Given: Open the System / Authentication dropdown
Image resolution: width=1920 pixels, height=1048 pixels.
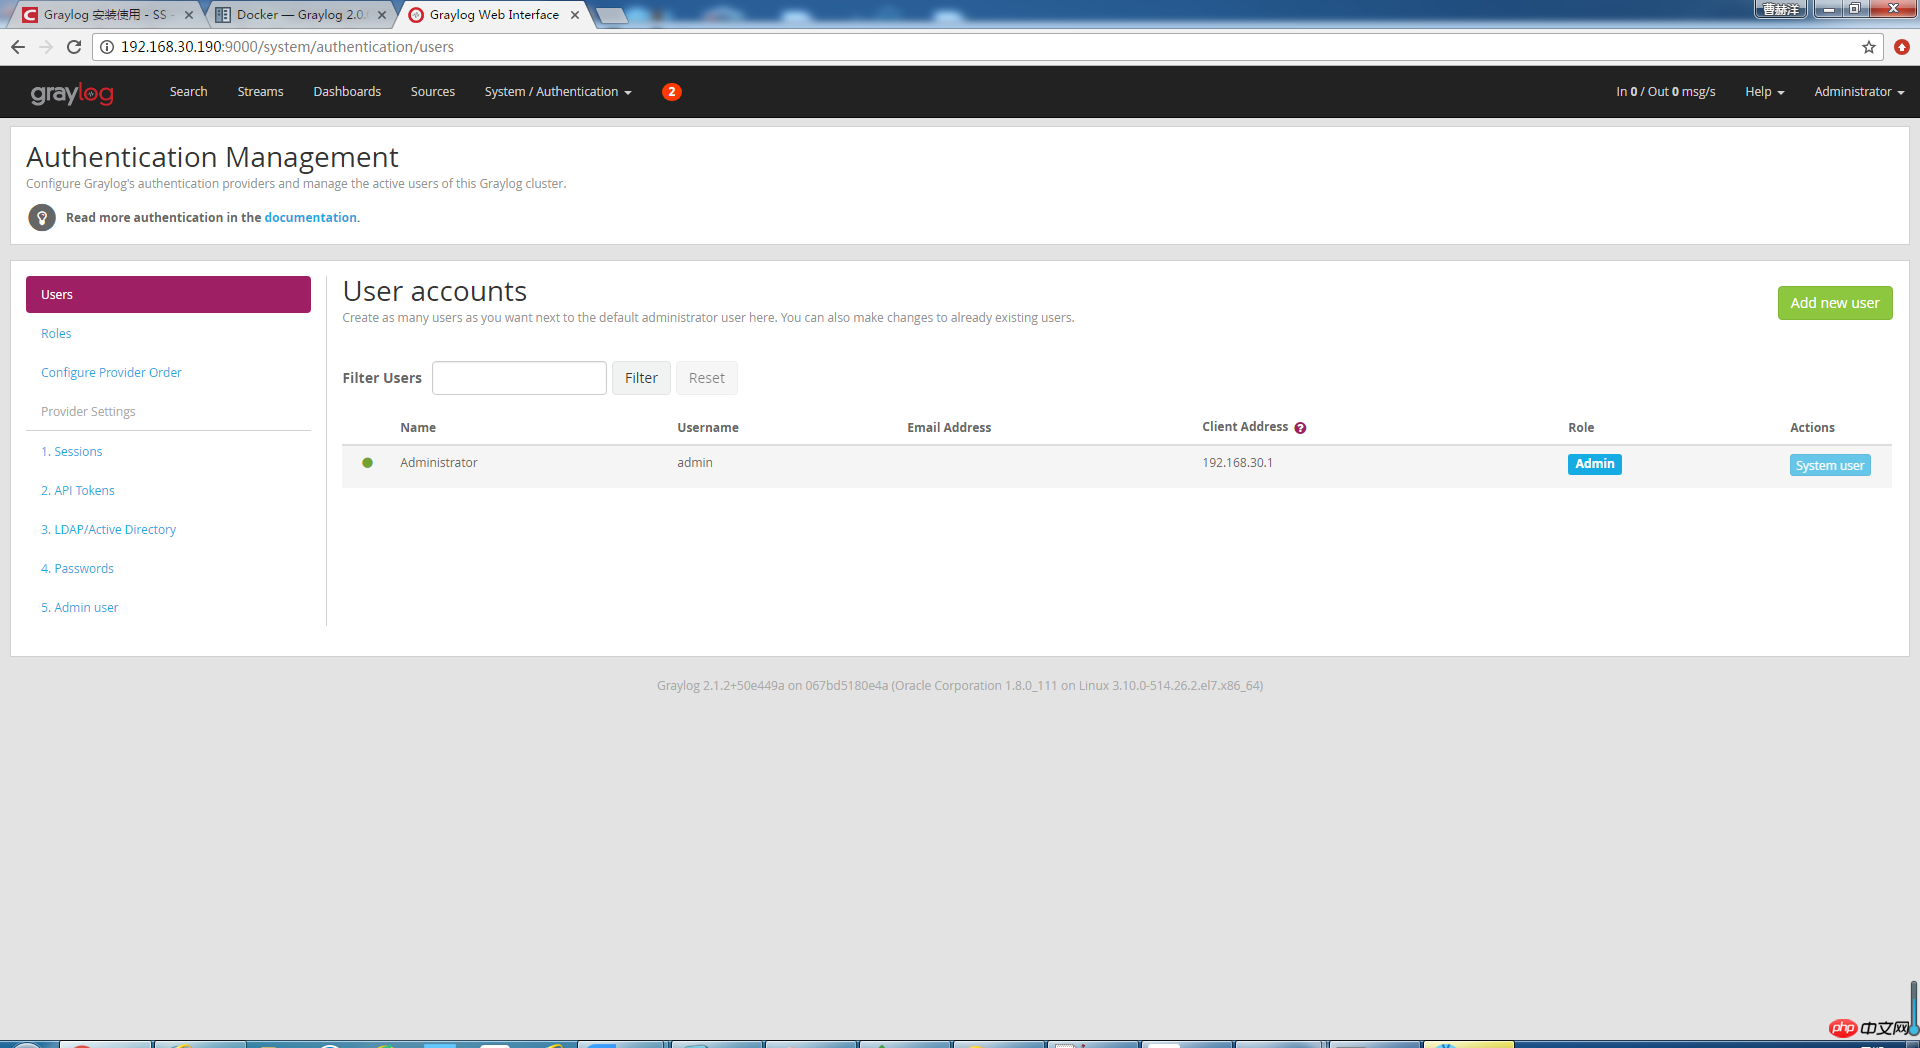Looking at the screenshot, I should (x=557, y=92).
